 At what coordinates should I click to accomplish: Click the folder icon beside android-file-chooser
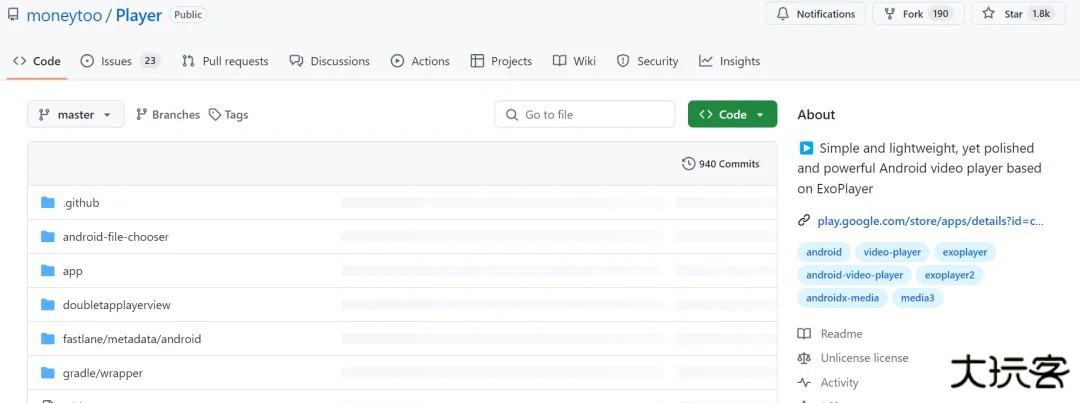point(48,236)
